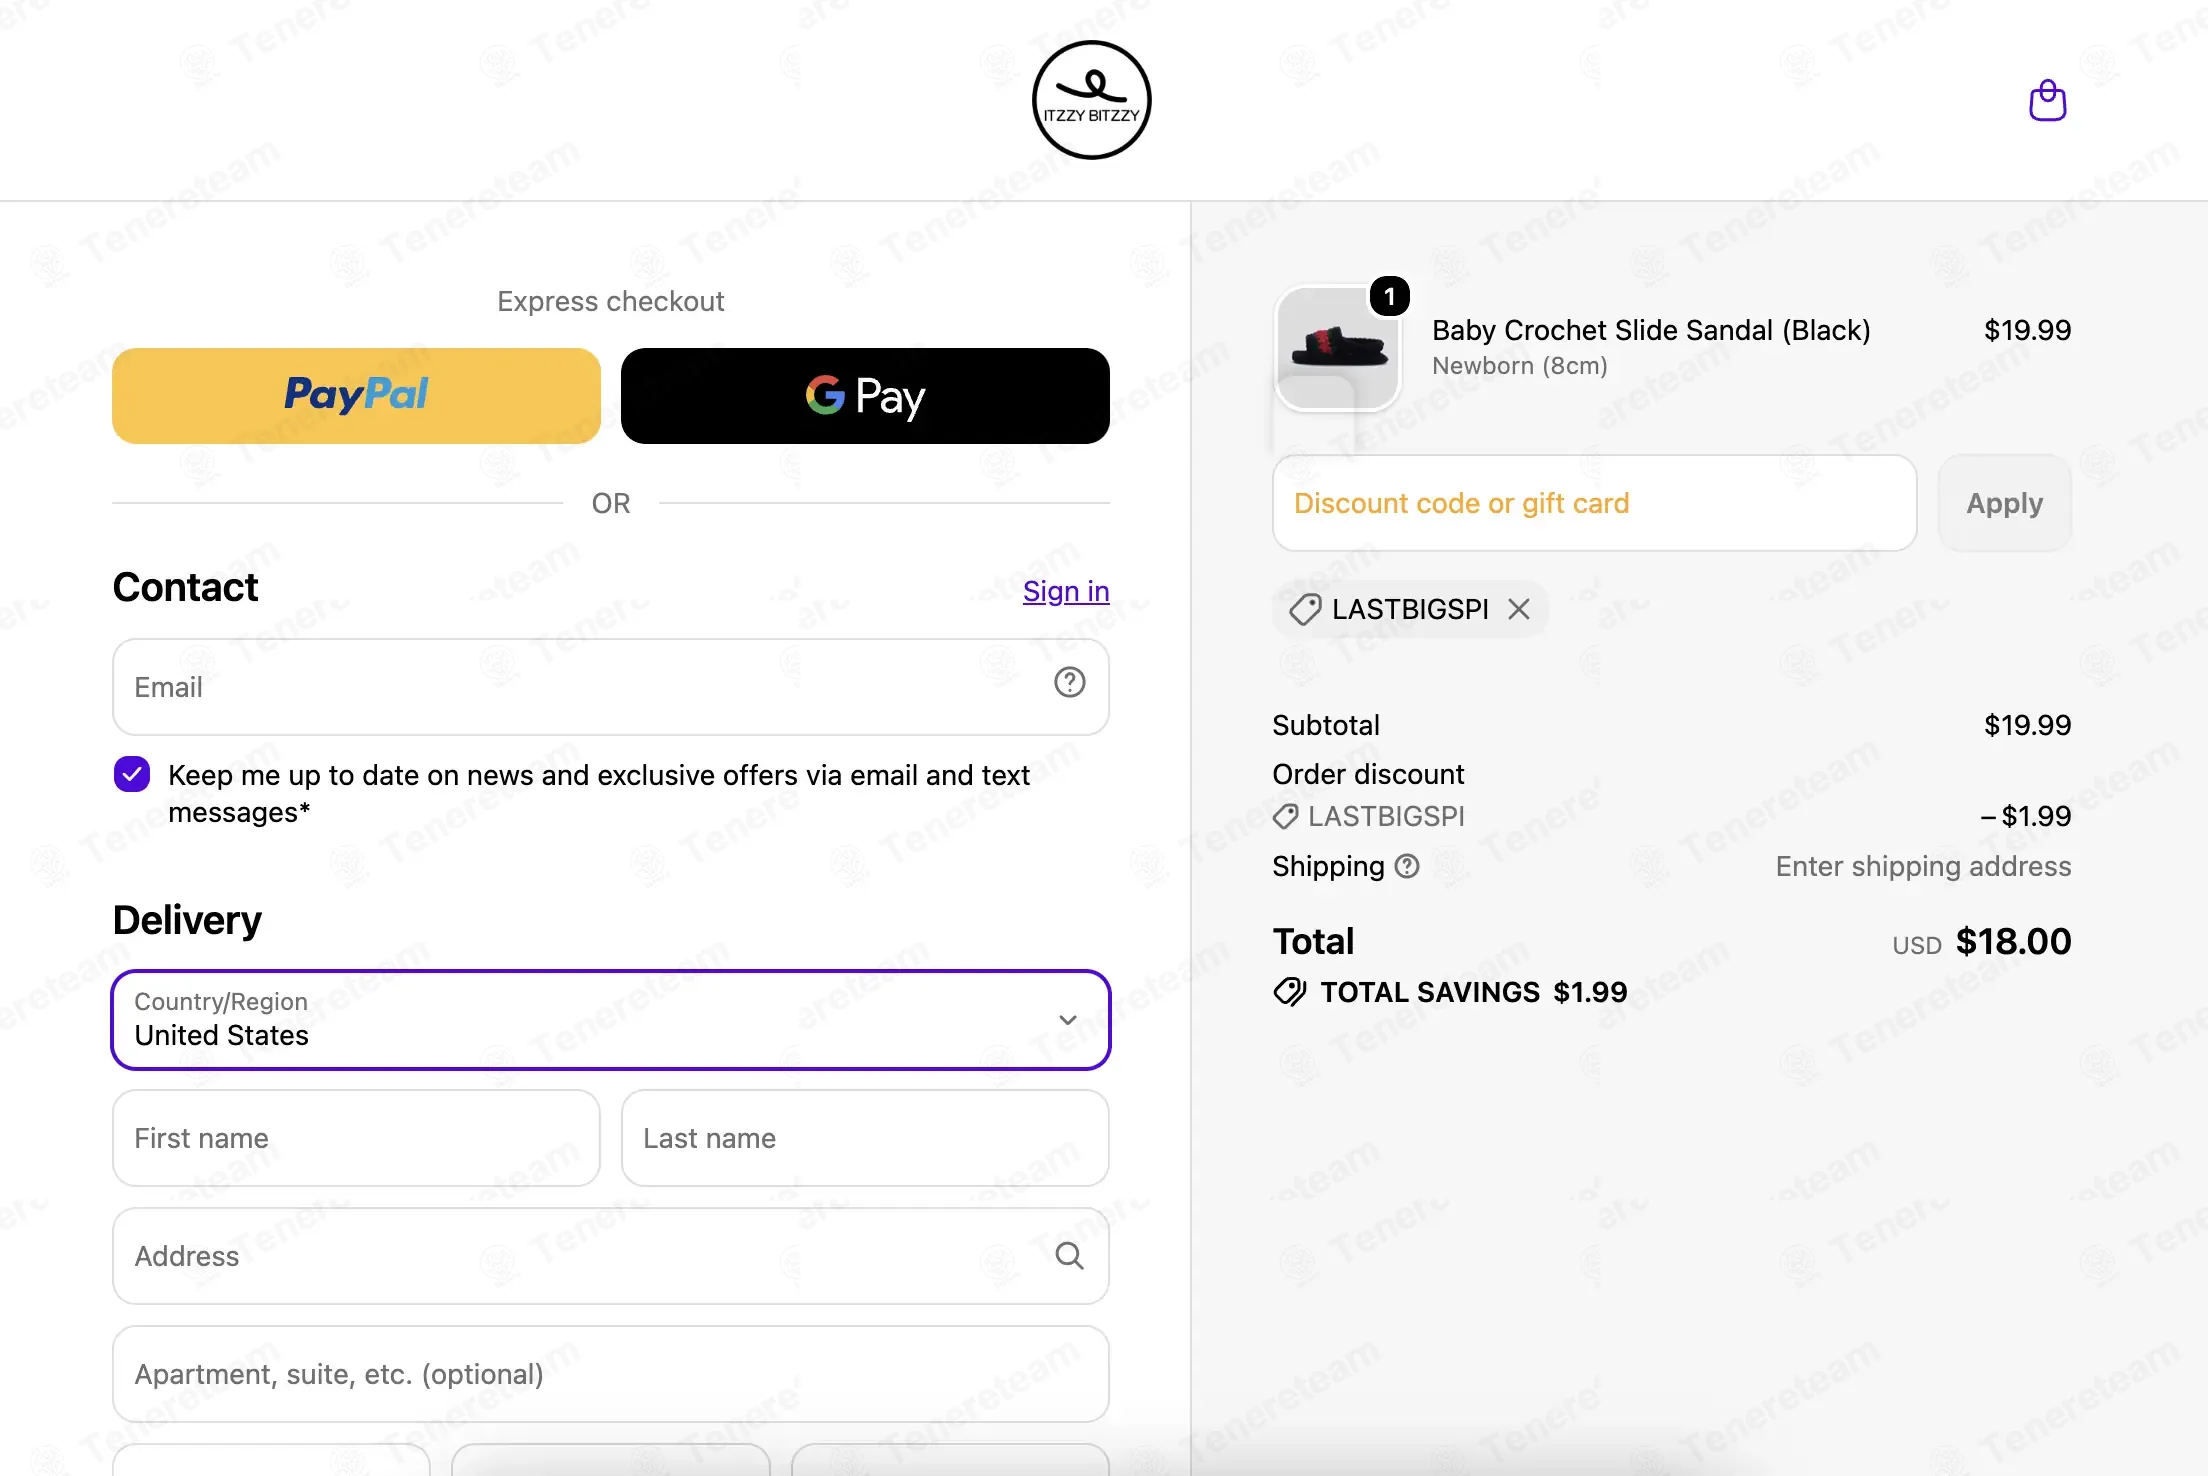Focus the Address field
The image size is (2208, 1476).
click(611, 1256)
